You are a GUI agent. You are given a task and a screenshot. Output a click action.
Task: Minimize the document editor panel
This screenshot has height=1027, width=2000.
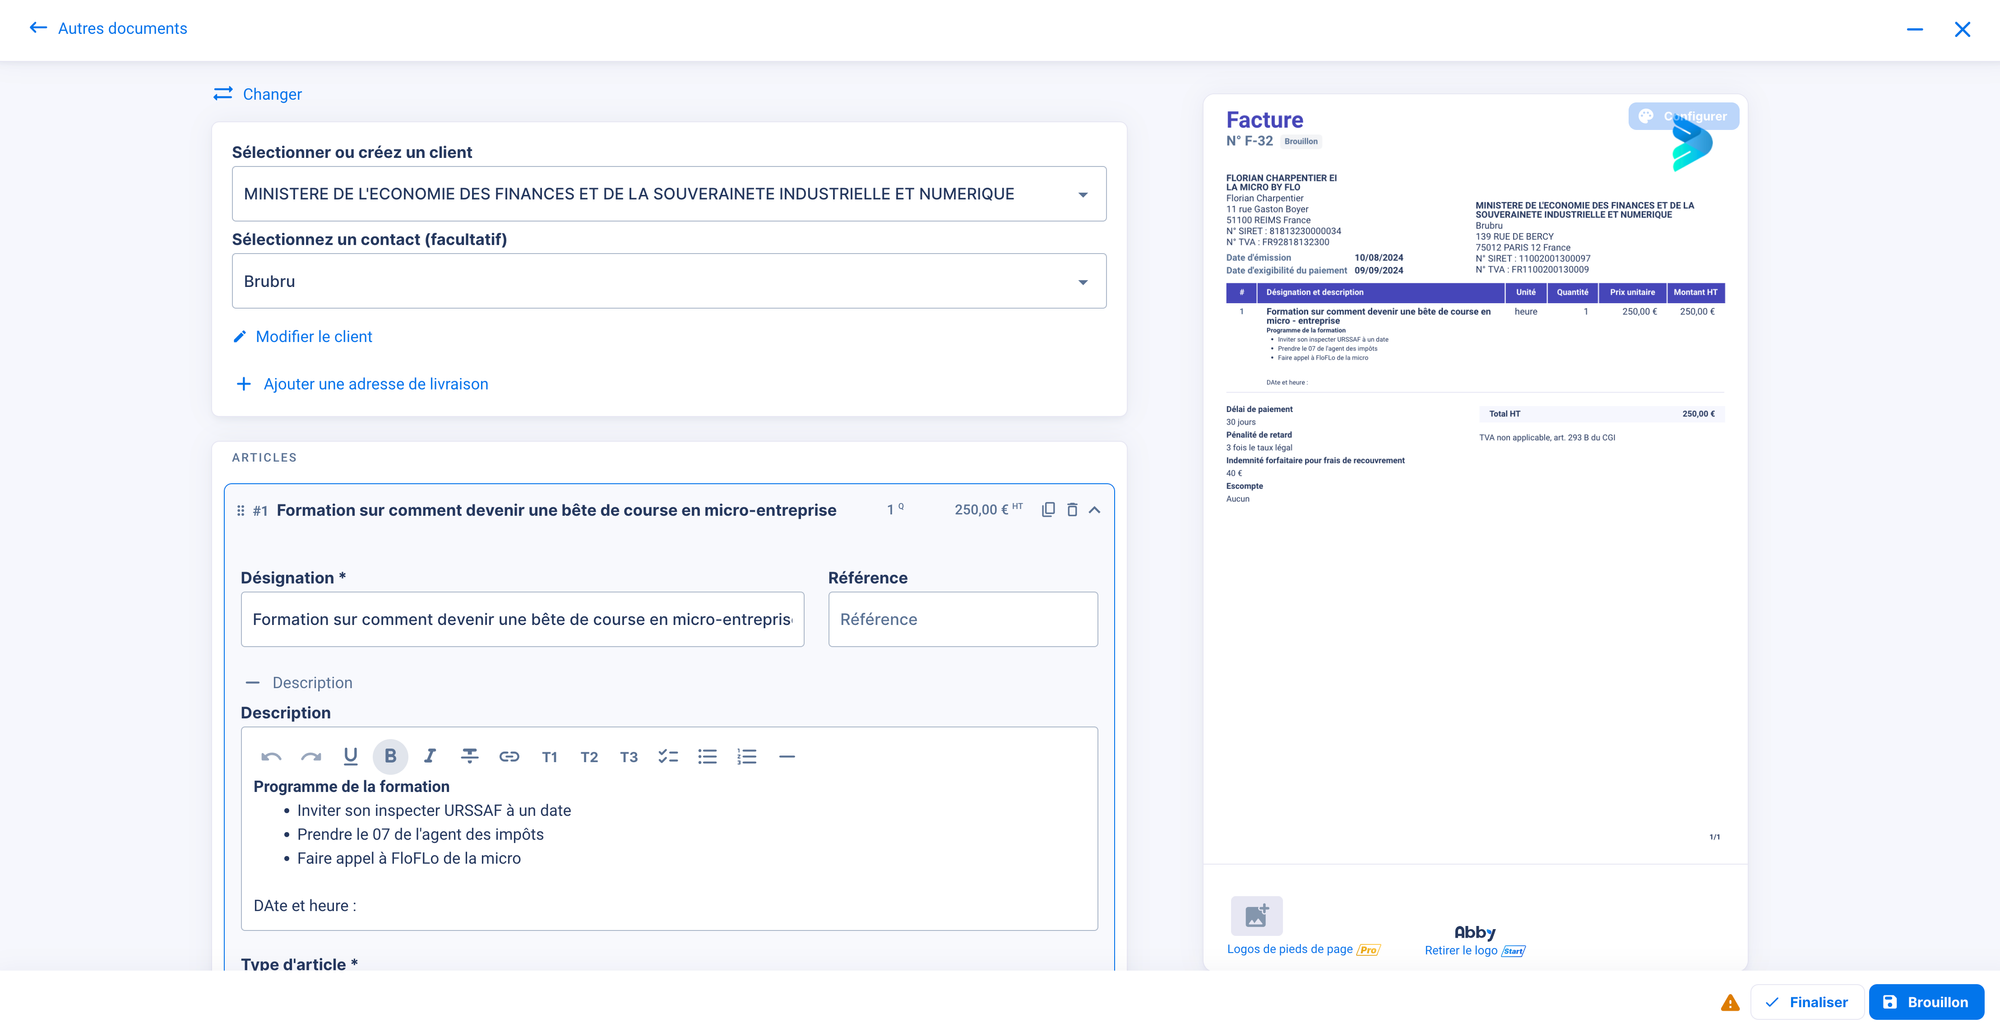coord(1915,29)
